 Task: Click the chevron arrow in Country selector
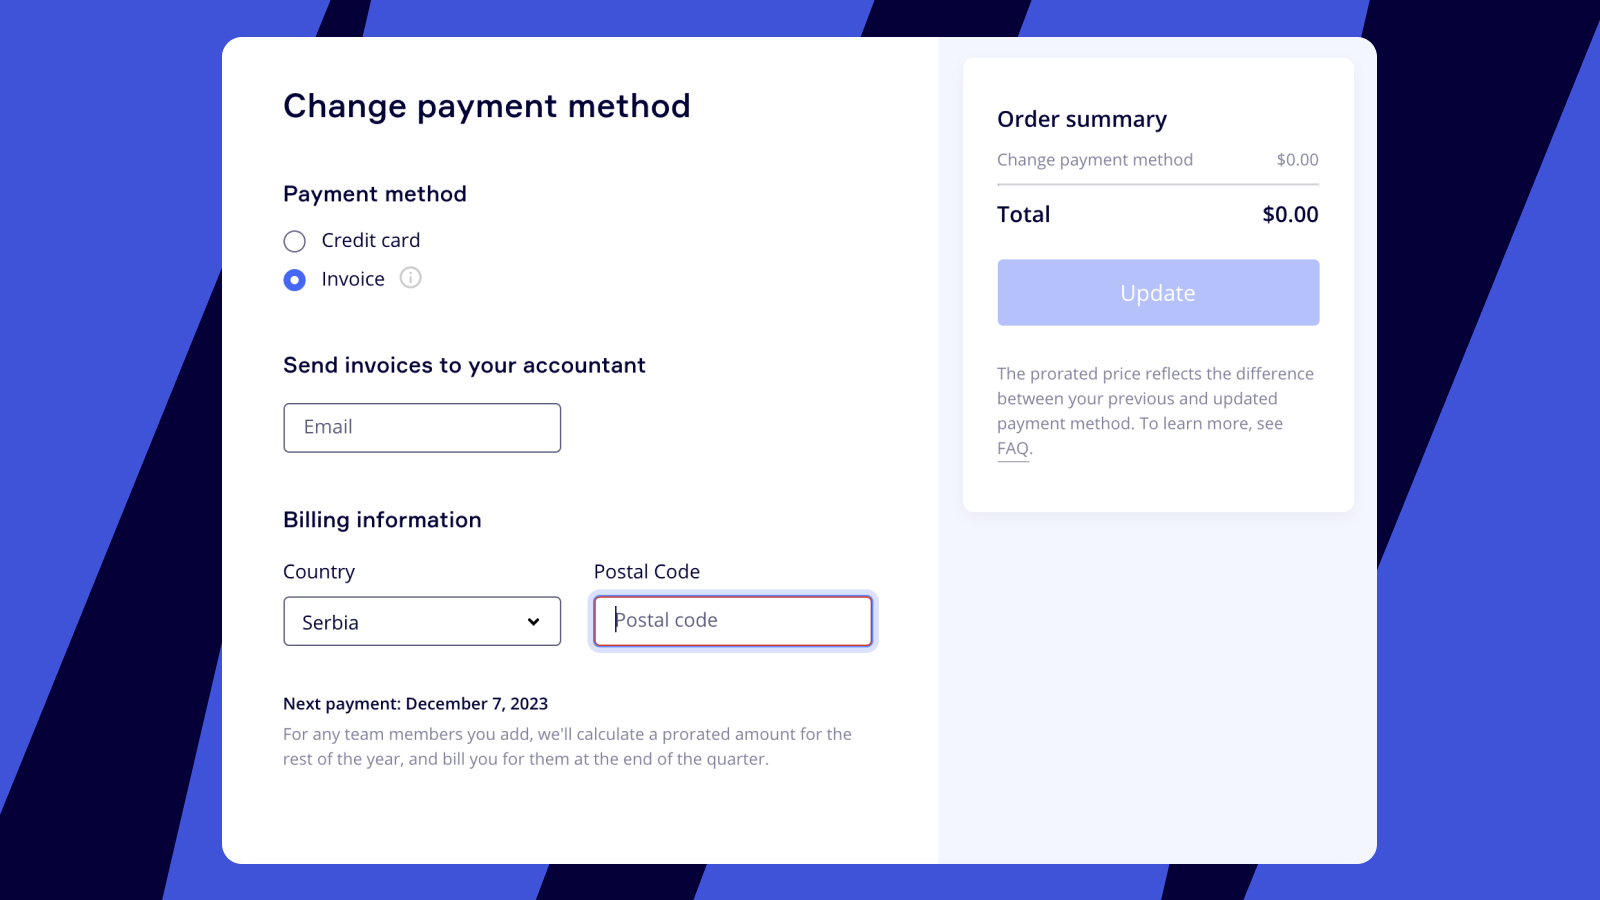click(534, 622)
